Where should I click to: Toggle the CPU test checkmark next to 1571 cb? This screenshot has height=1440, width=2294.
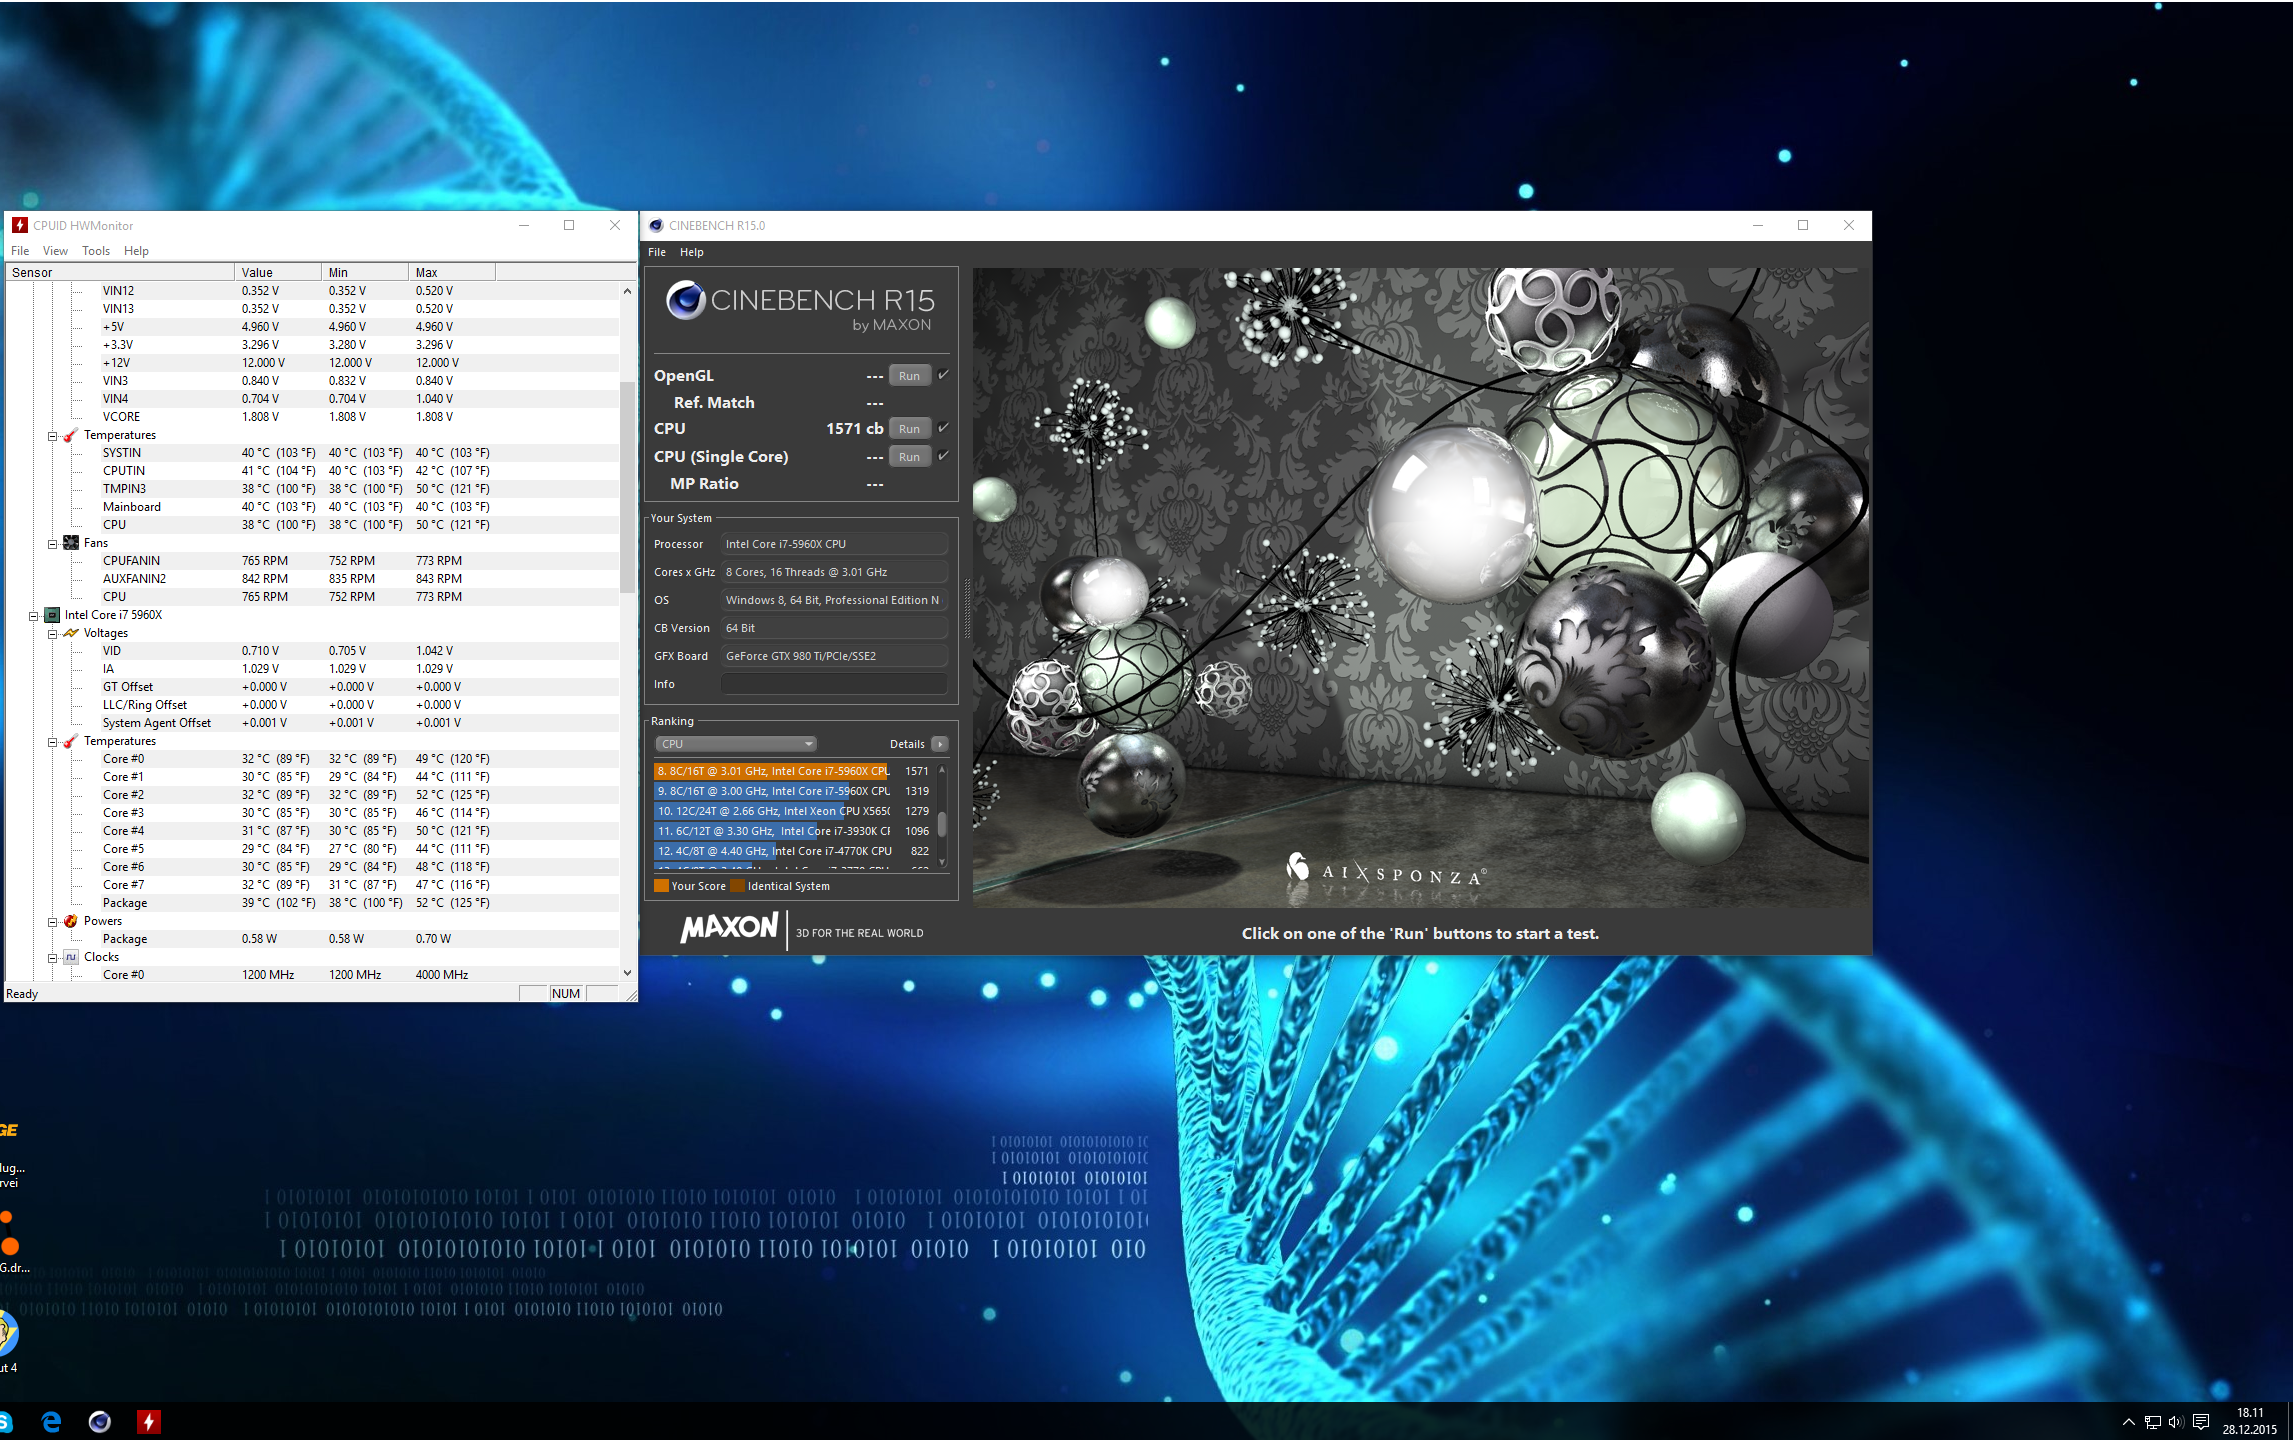point(943,428)
